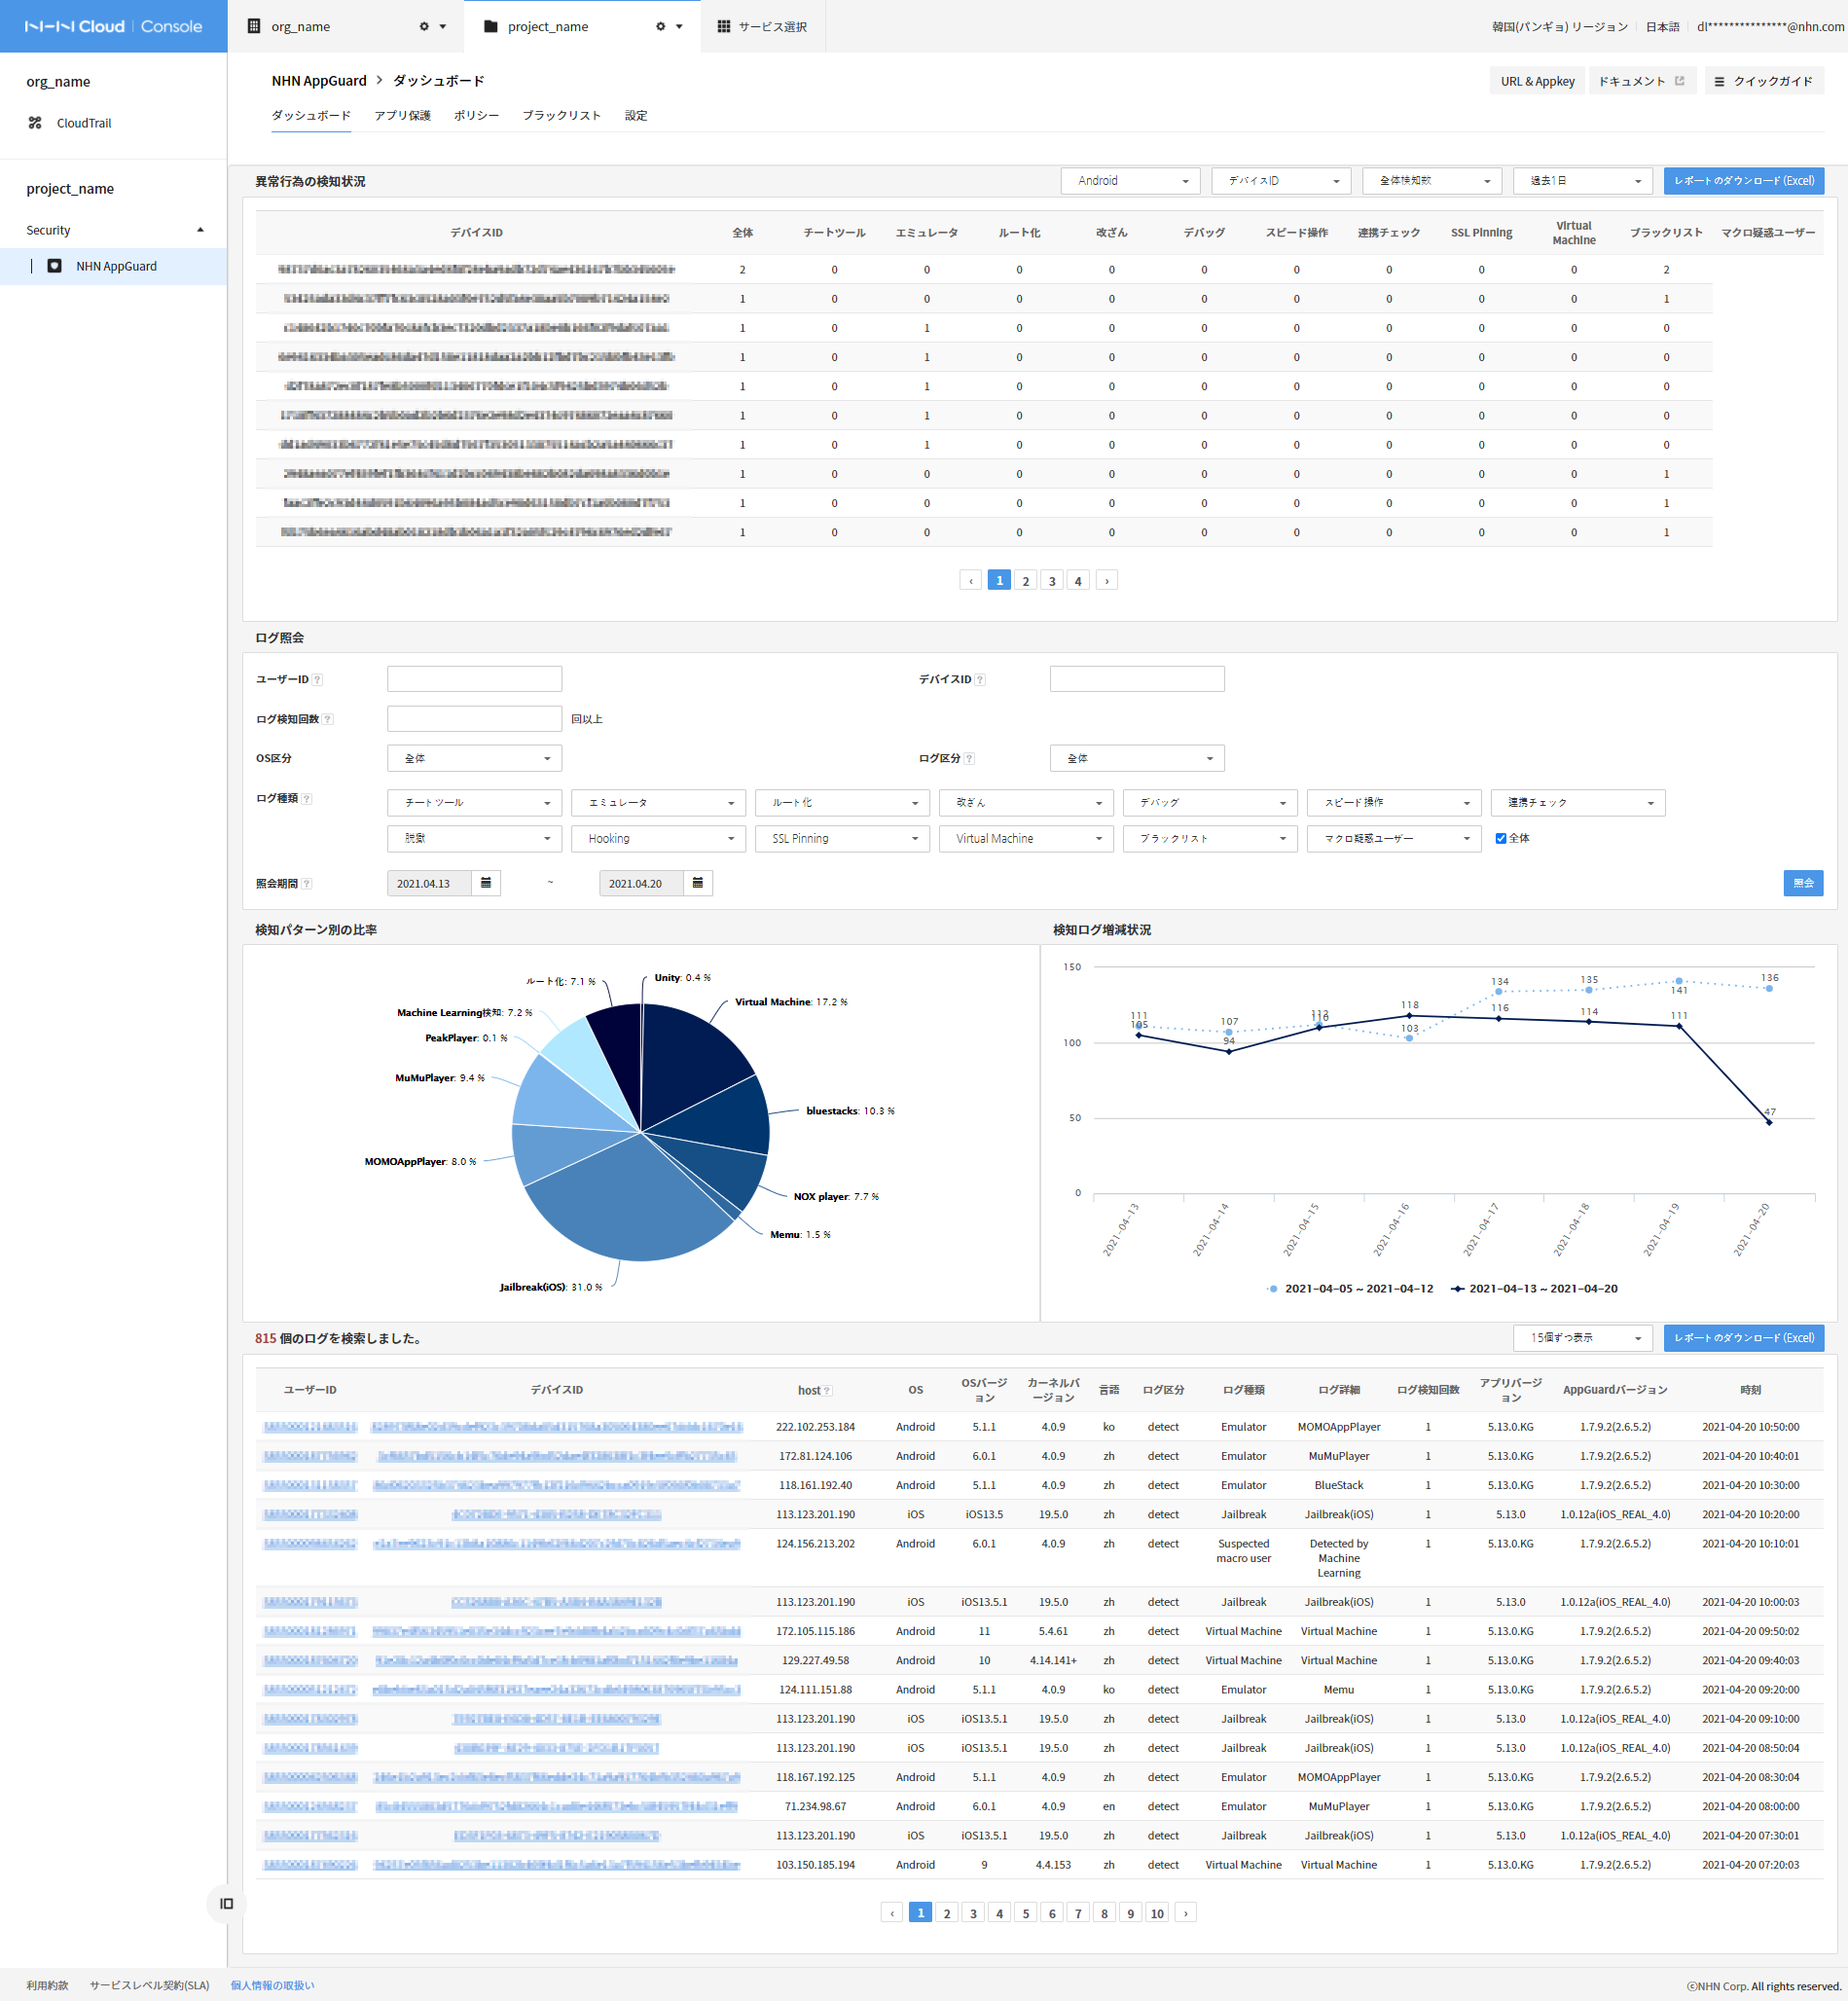Click the 韓国(パンギョ) リージョン selector

click(1560, 27)
